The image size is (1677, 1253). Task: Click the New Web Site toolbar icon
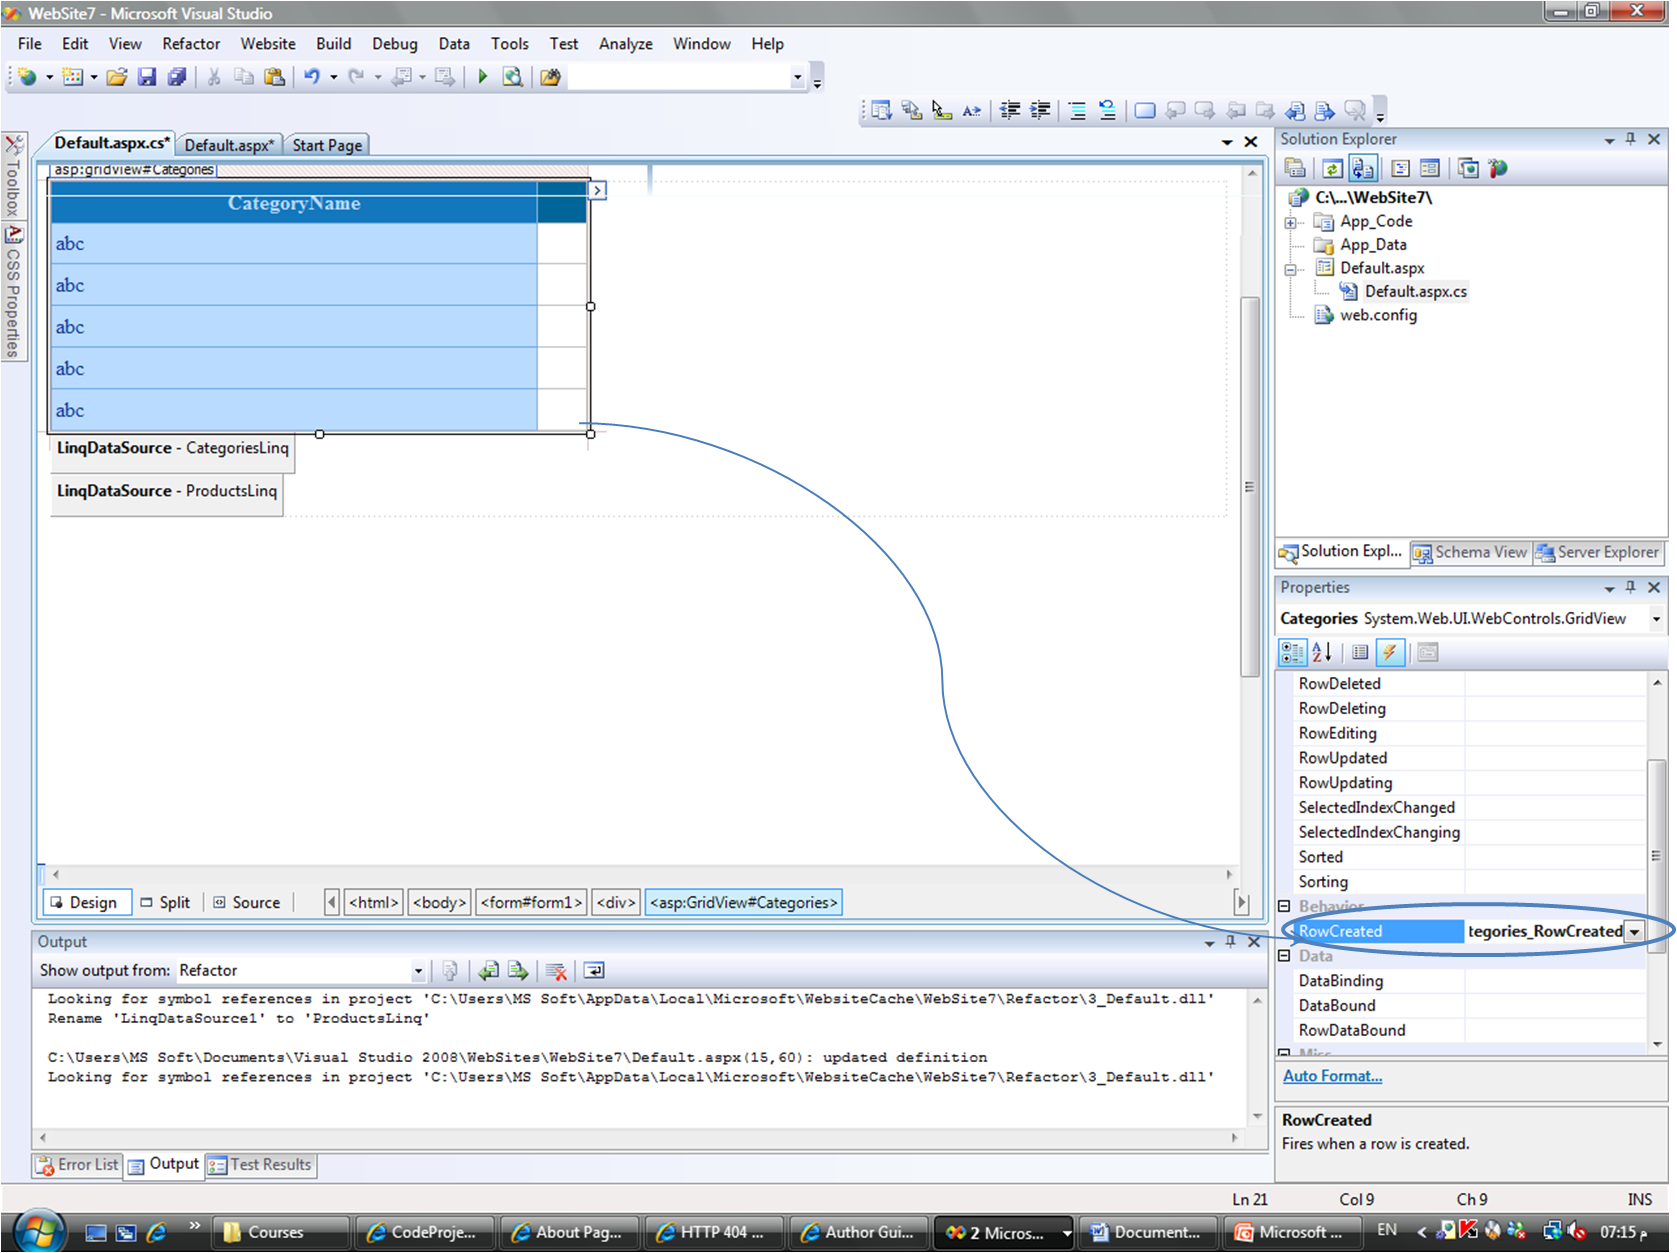point(27,77)
